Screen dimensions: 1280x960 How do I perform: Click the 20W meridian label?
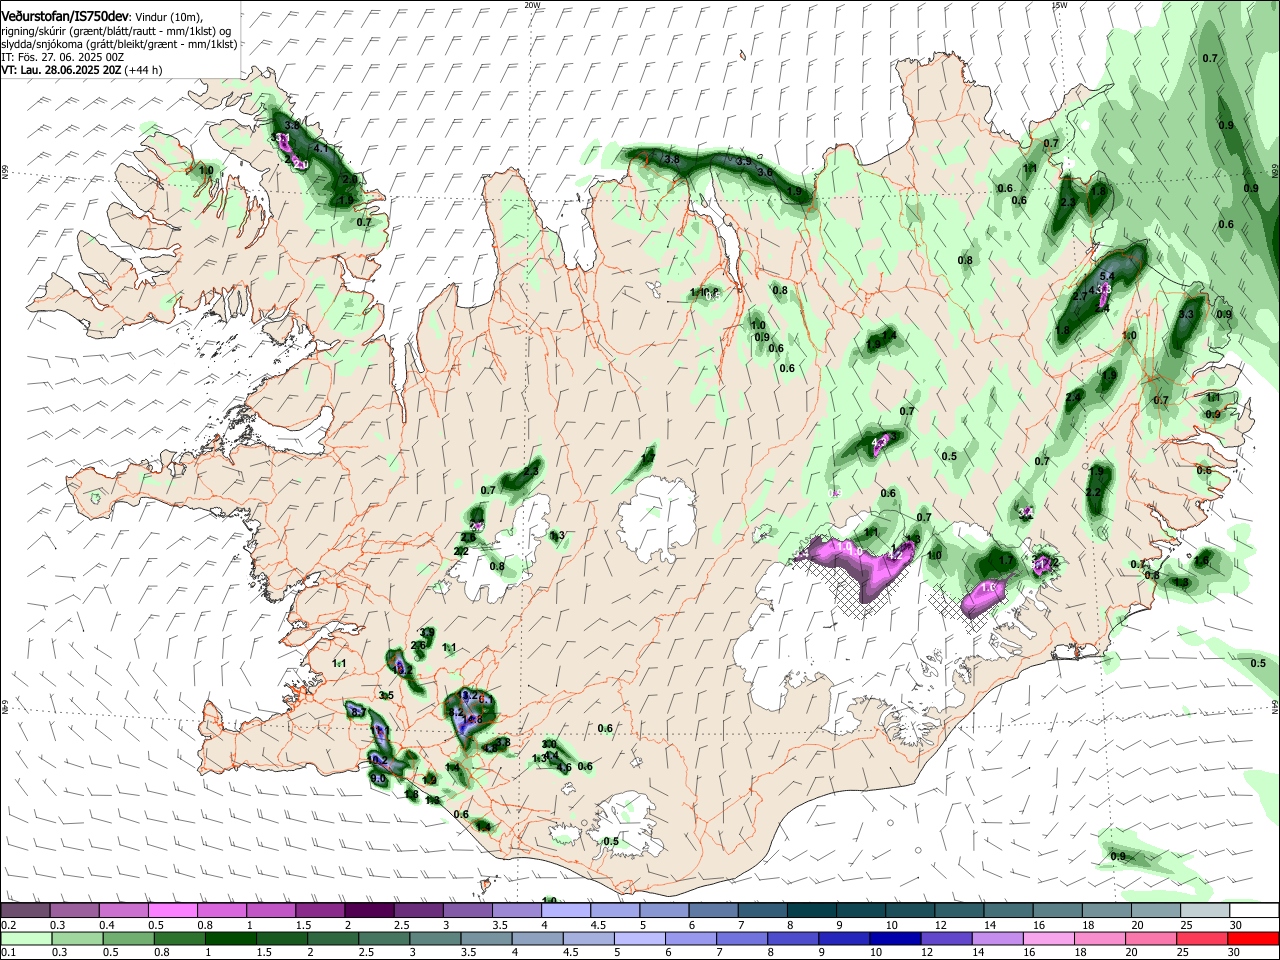click(x=532, y=5)
